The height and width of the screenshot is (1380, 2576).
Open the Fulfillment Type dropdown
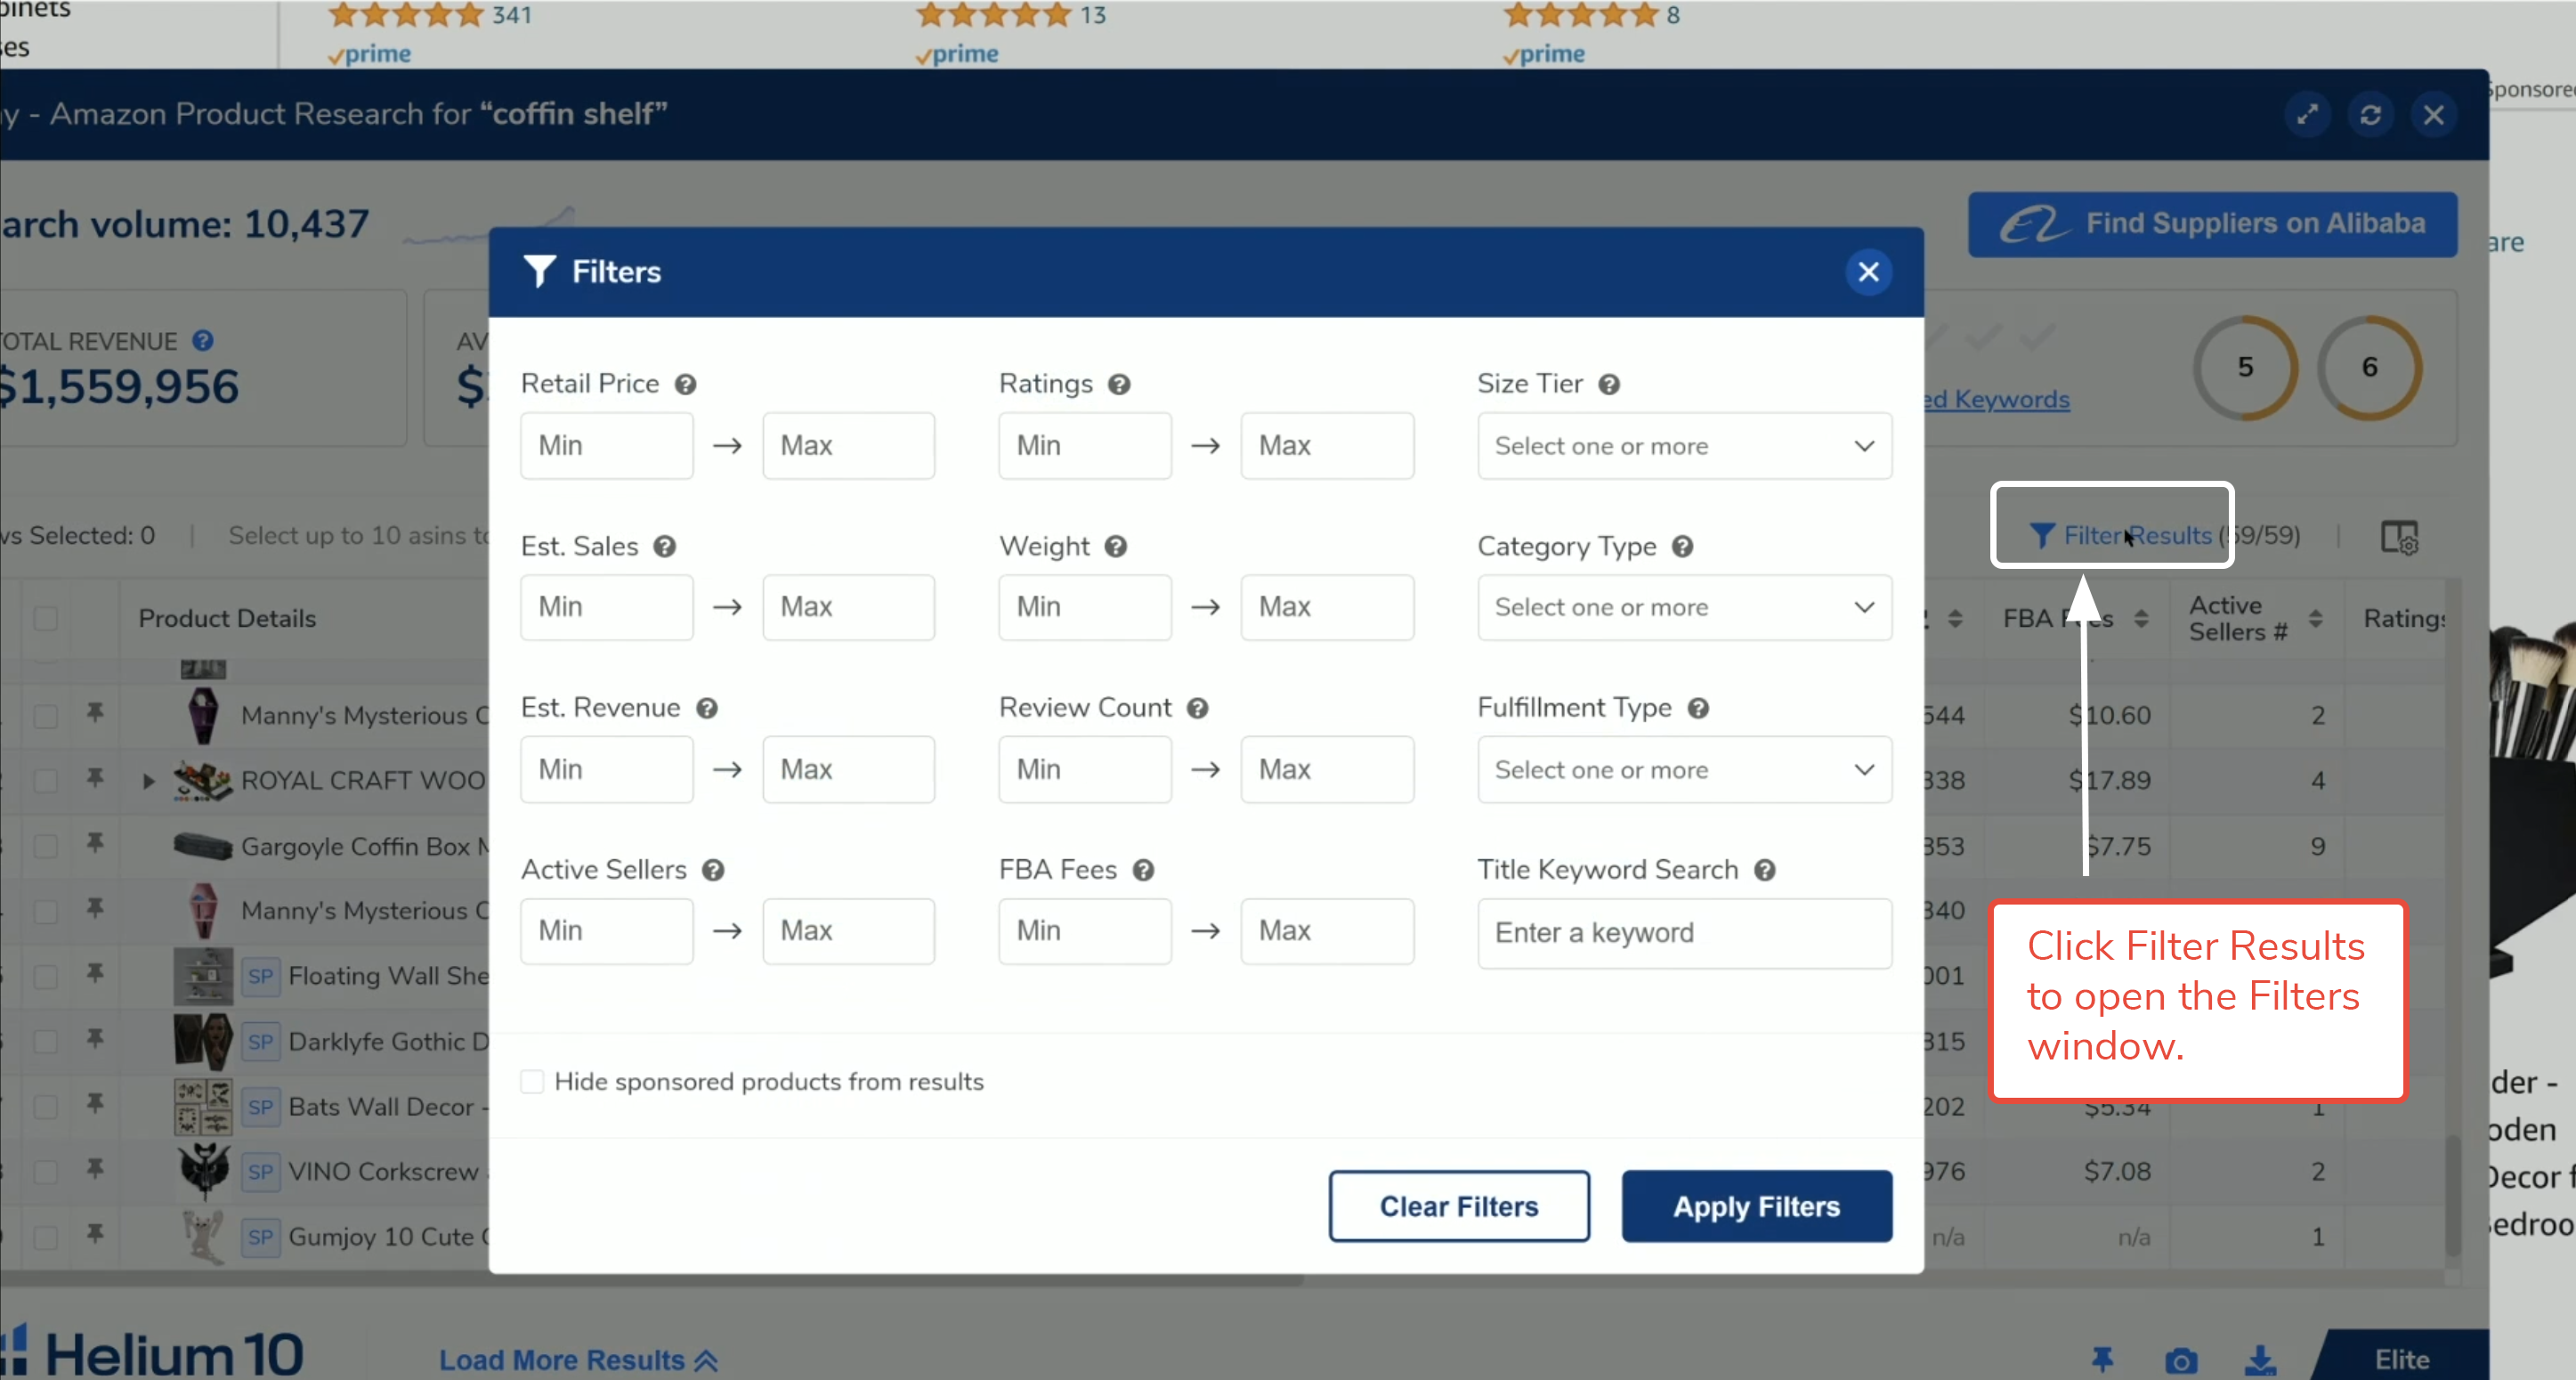(x=1684, y=770)
